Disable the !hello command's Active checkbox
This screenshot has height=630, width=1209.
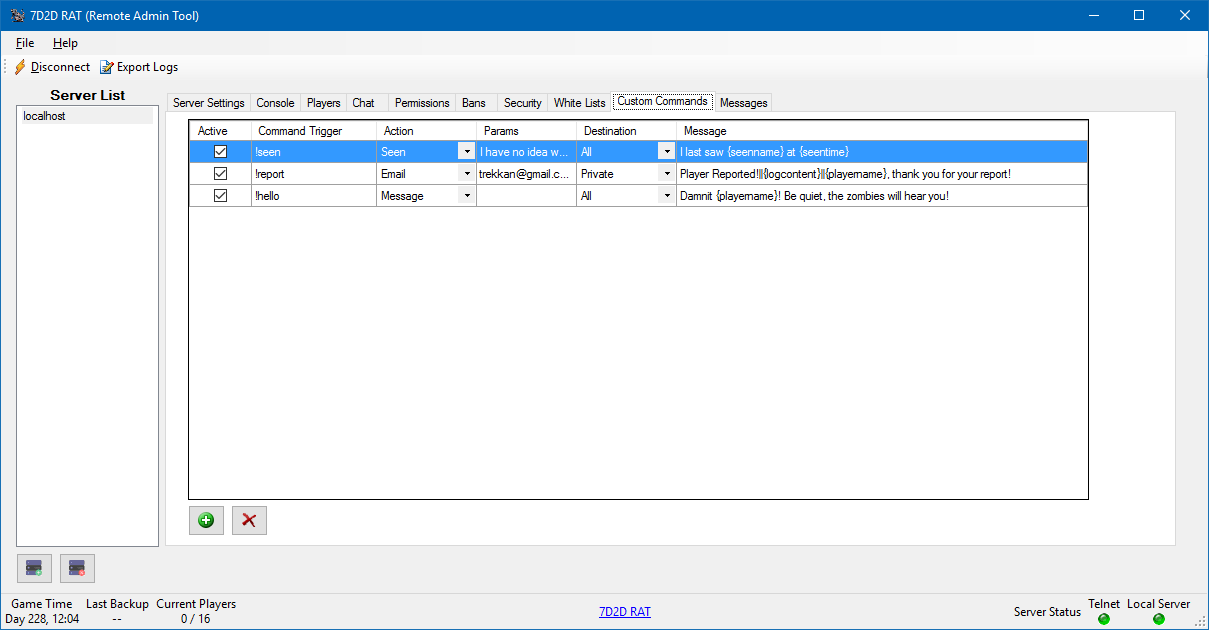[220, 196]
